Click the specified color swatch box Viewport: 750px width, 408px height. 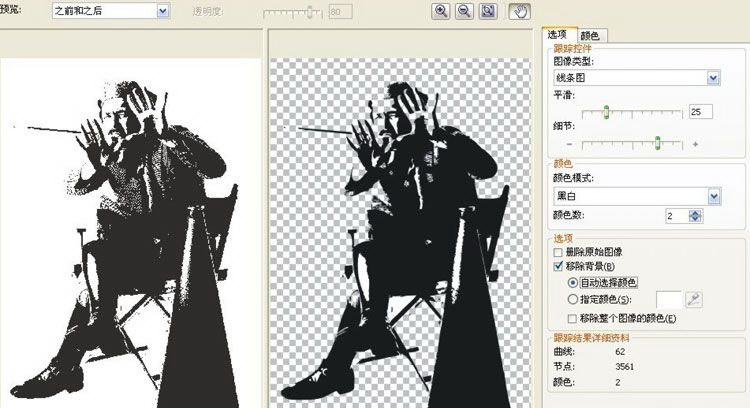coord(669,300)
